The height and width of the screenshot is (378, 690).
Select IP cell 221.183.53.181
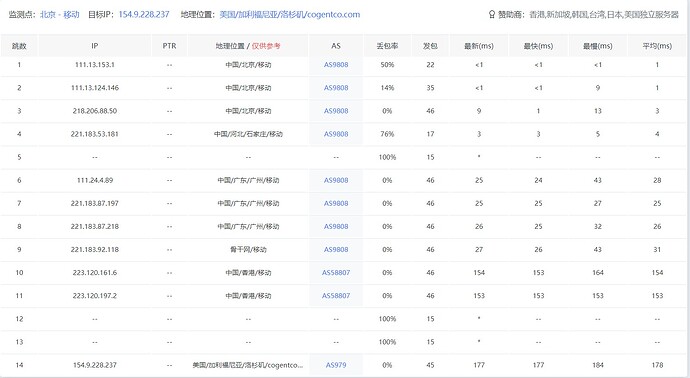coord(95,134)
